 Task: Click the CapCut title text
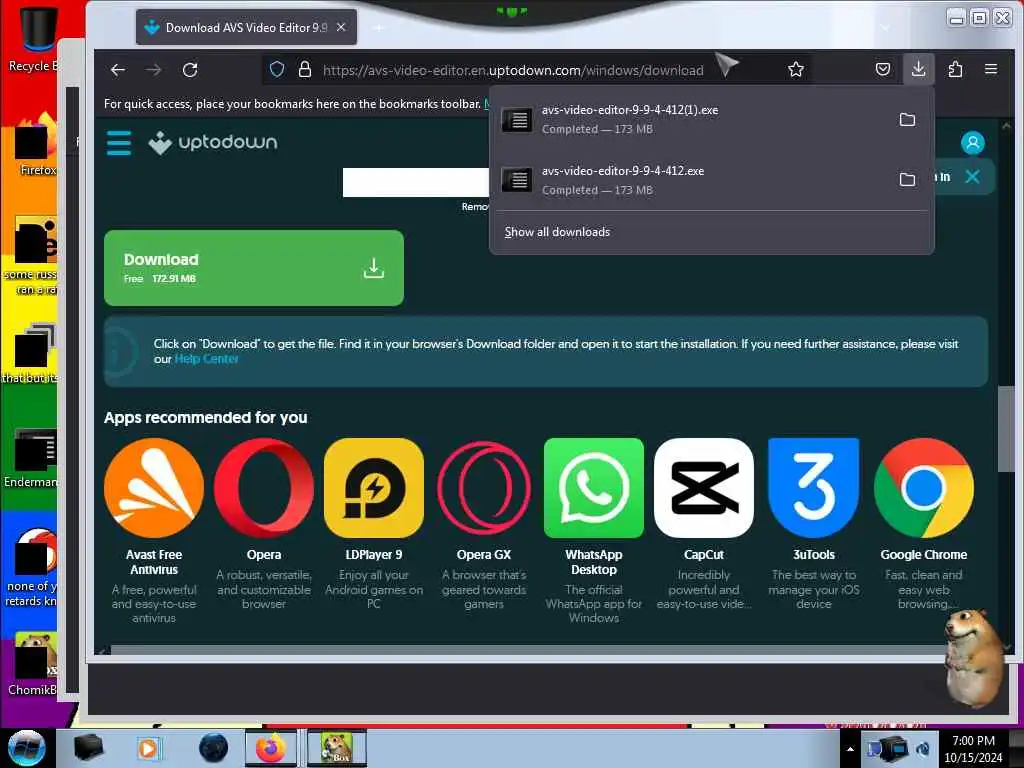[x=703, y=554]
